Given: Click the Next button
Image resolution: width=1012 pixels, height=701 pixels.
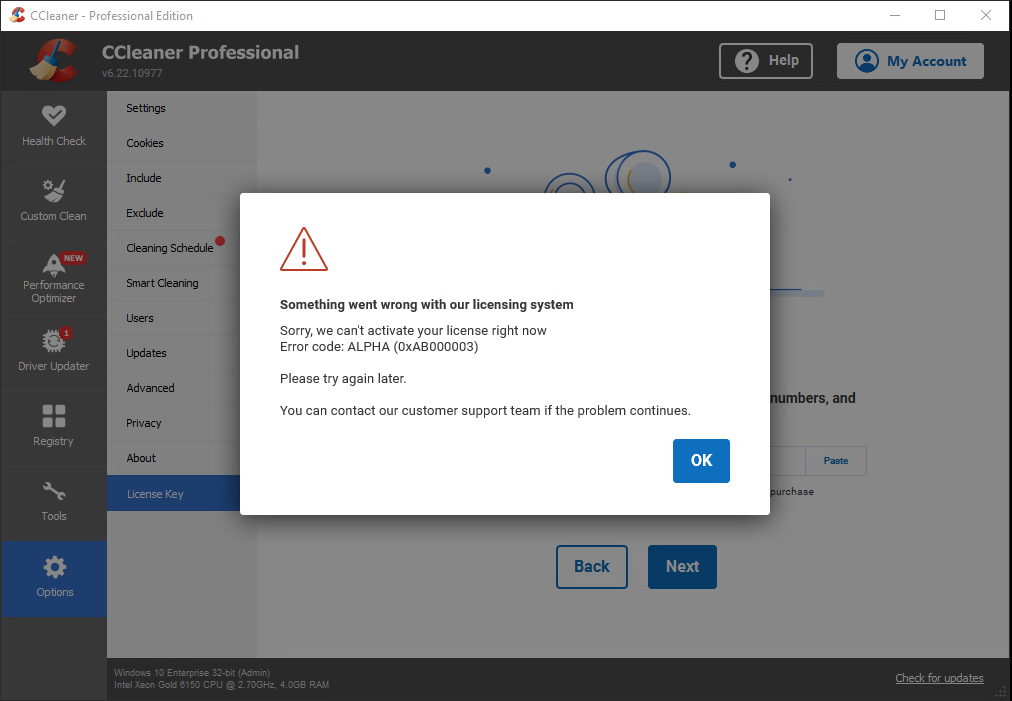Looking at the screenshot, I should click(682, 567).
